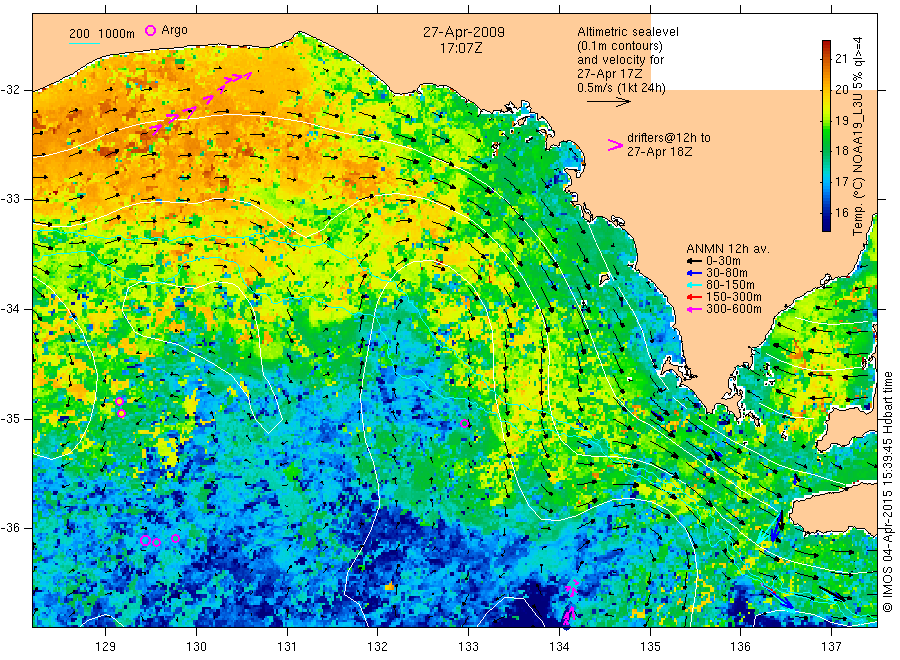This screenshot has width=900, height=660.
Task: Click the 'Argo' legend label
Action: click(174, 30)
